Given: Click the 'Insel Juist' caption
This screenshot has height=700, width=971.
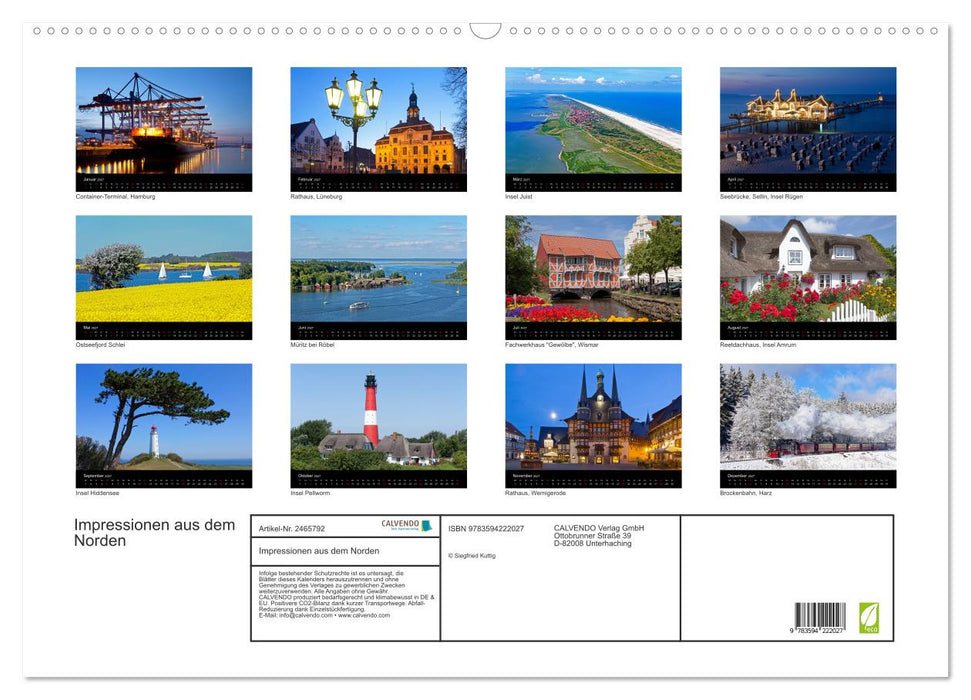Looking at the screenshot, I should pyautogui.click(x=518, y=196).
